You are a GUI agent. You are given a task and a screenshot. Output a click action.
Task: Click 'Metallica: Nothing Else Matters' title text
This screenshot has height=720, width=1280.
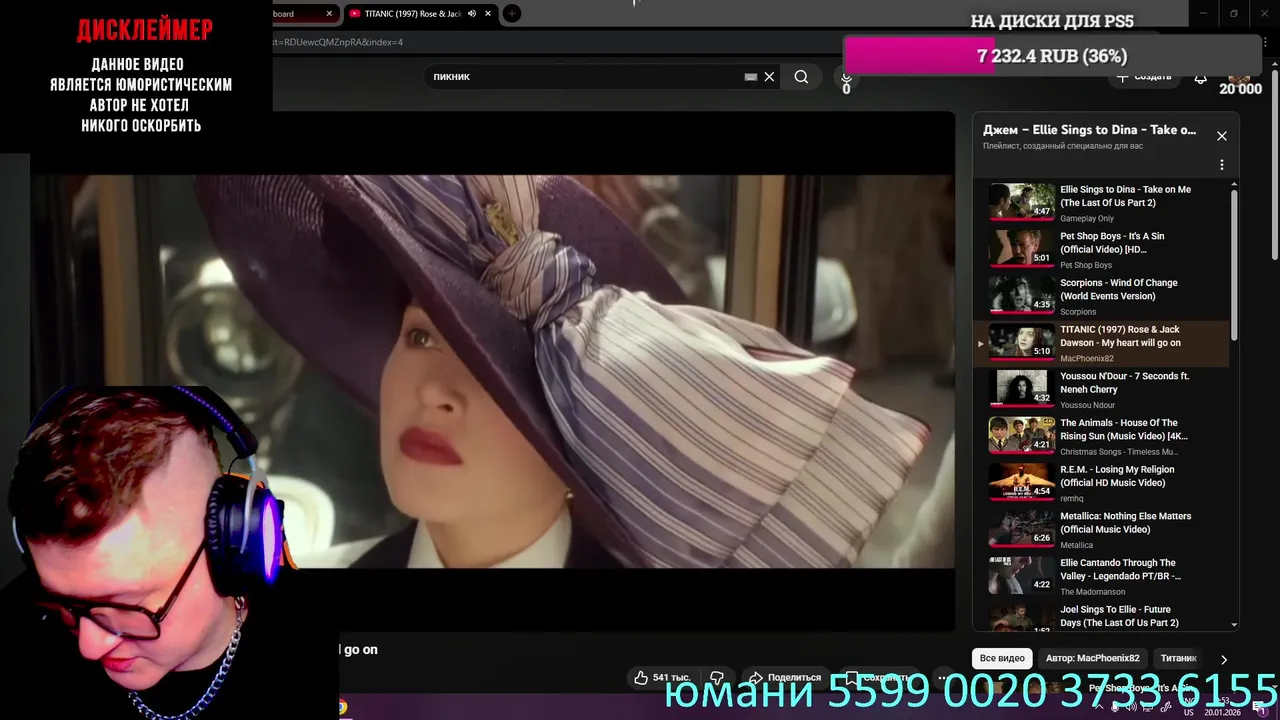pyautogui.click(x=1125, y=523)
